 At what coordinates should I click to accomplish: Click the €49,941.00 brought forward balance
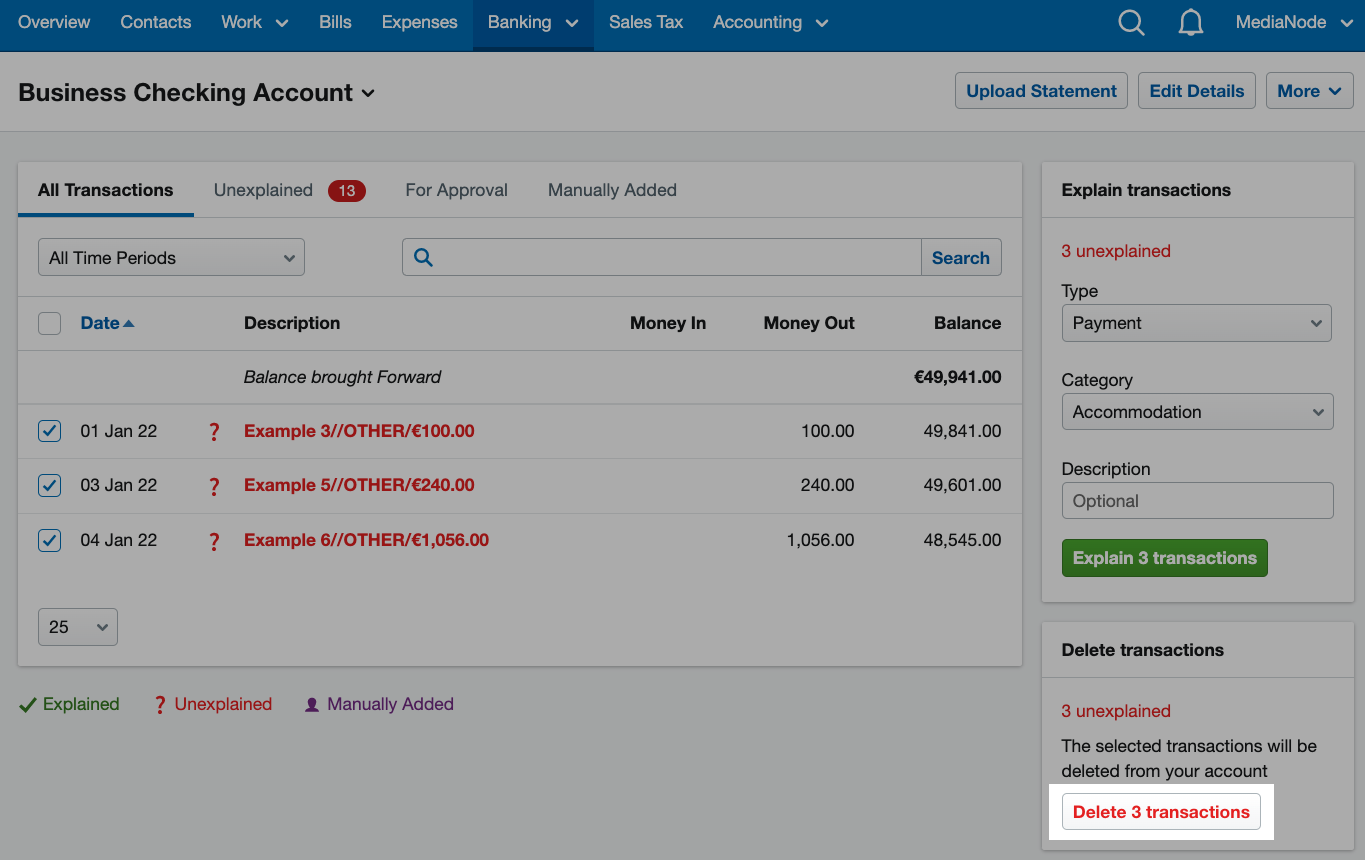click(957, 377)
